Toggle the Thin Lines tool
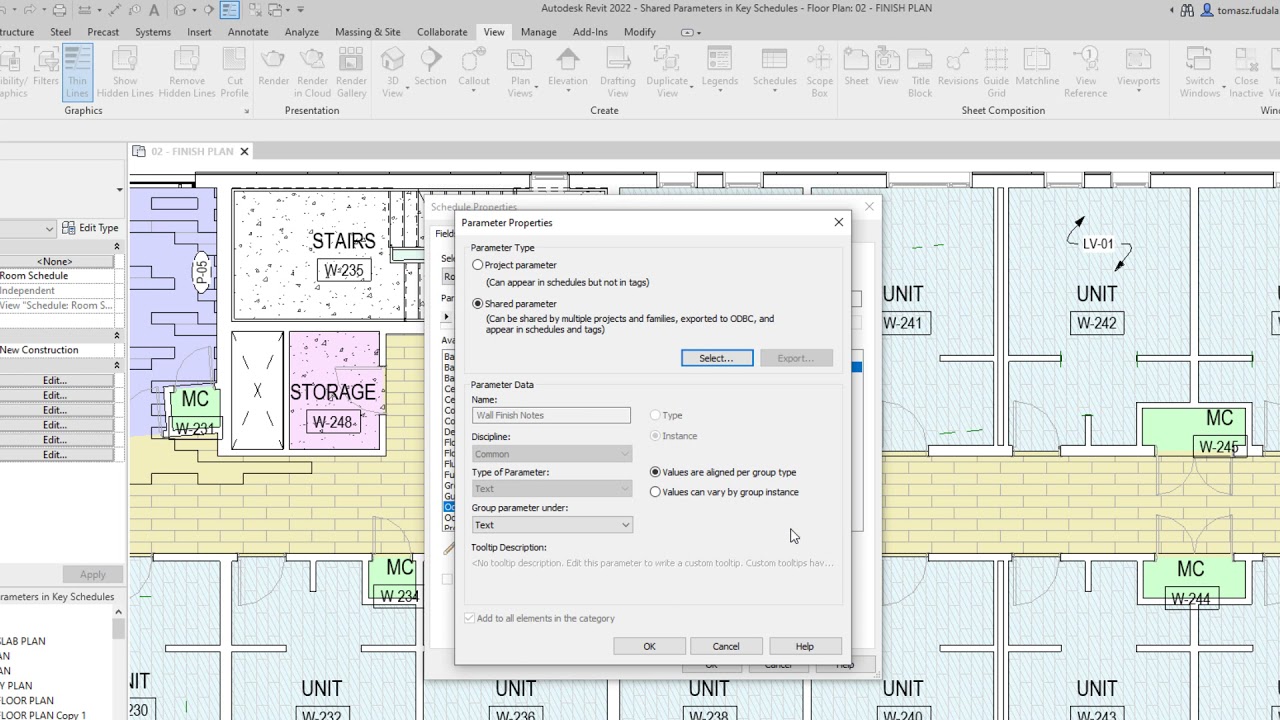The height and width of the screenshot is (720, 1280). pyautogui.click(x=77, y=73)
